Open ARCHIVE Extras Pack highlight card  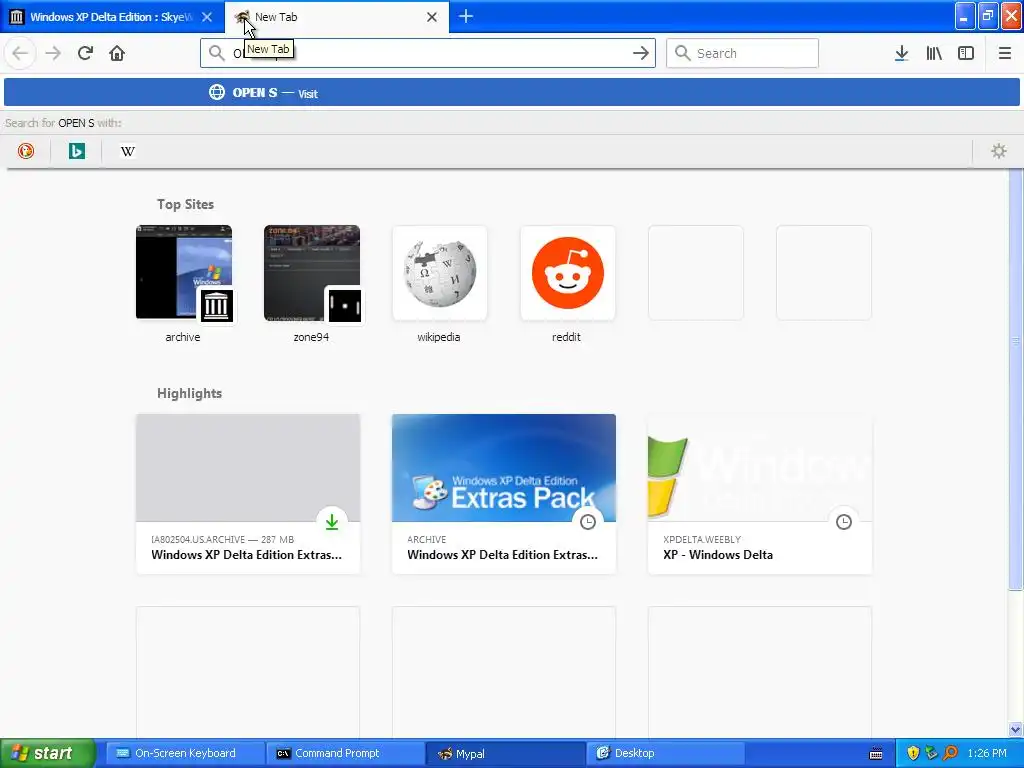click(504, 494)
